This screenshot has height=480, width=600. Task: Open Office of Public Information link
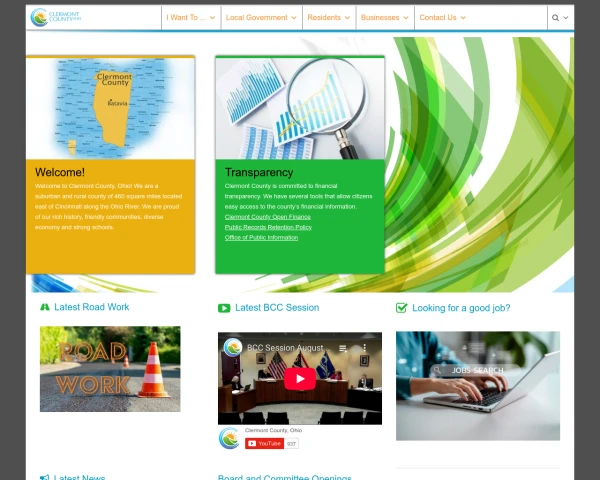point(261,238)
